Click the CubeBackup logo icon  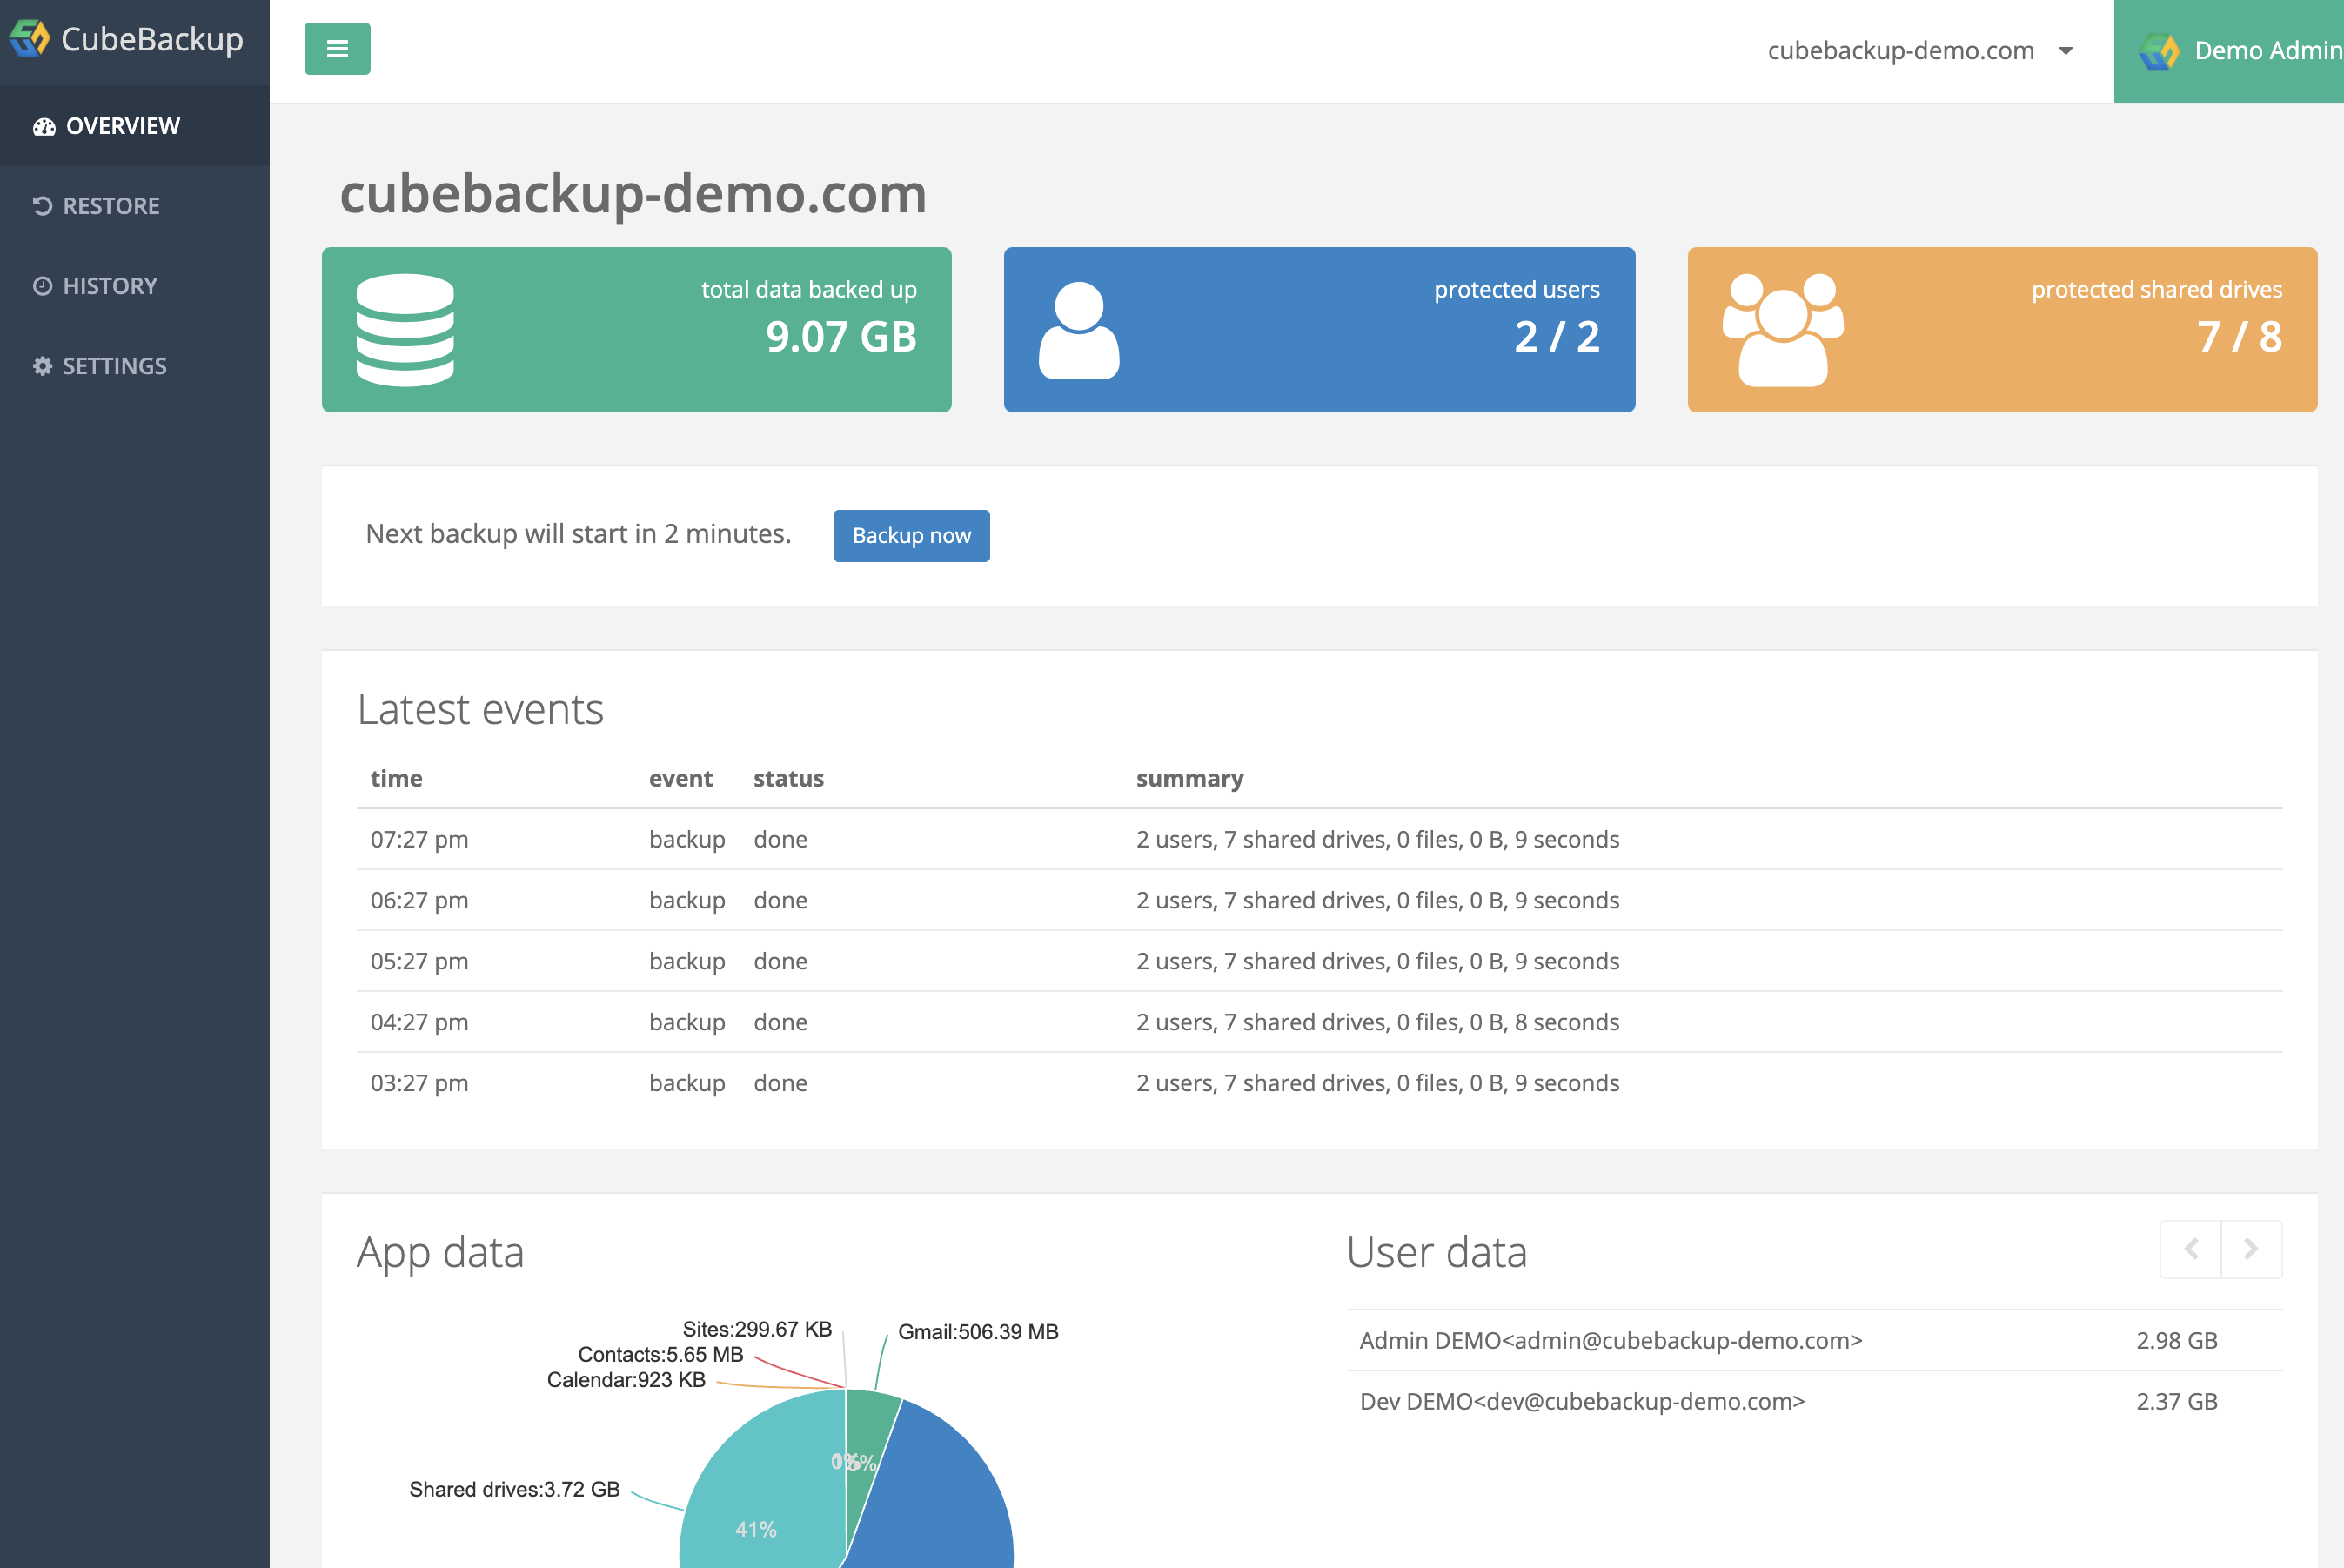tap(29, 39)
